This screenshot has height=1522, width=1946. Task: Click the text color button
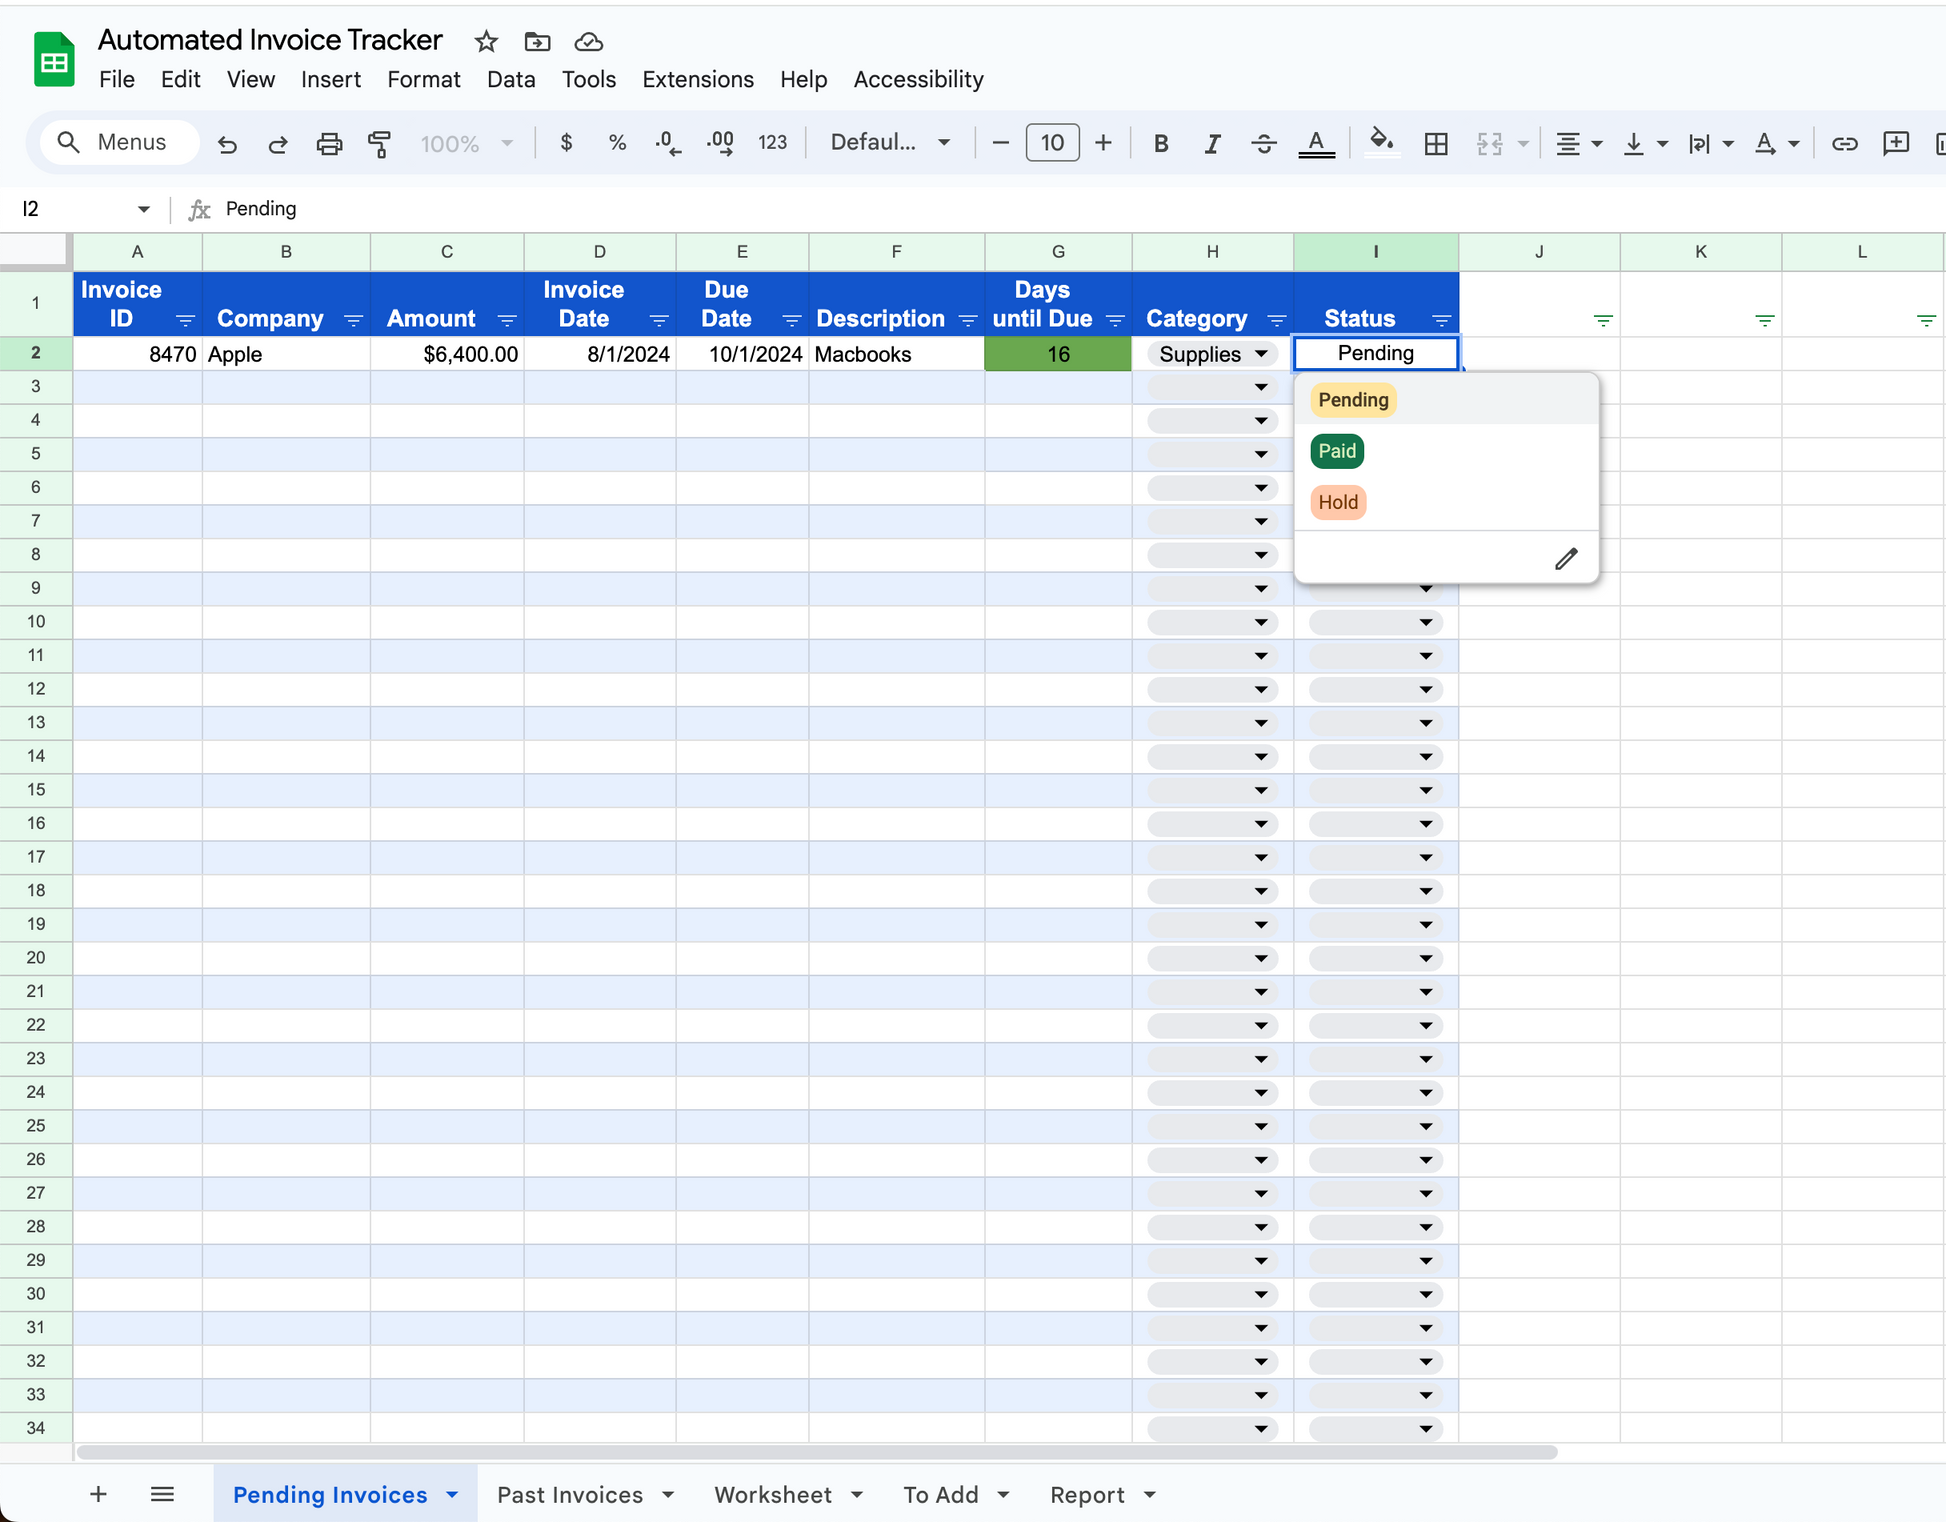[x=1316, y=143]
